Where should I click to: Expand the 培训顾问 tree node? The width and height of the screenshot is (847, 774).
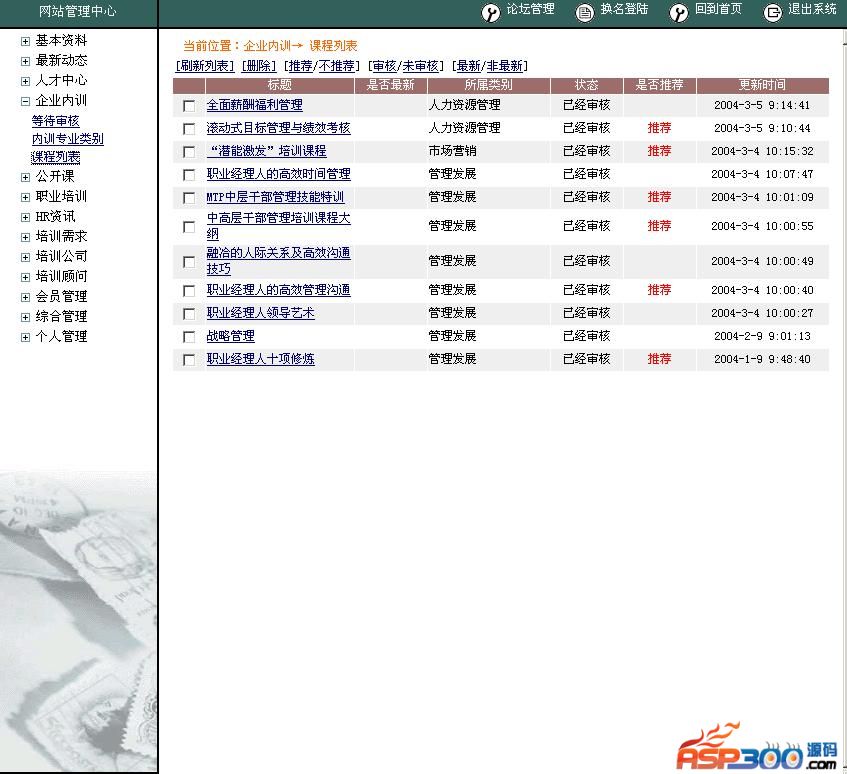coord(25,277)
